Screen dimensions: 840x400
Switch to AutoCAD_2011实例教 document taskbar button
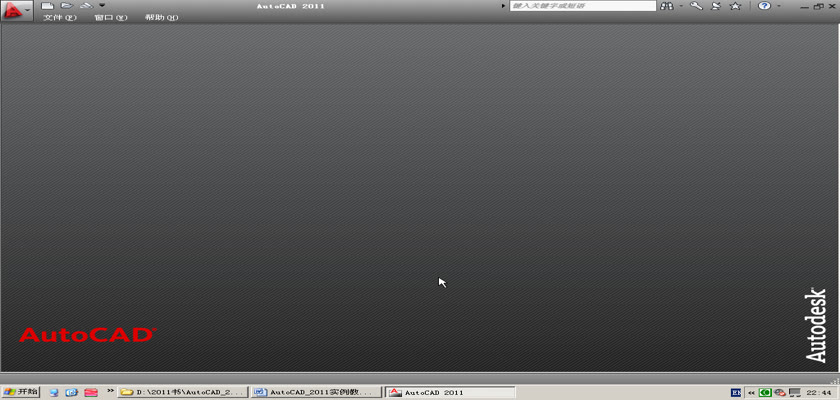[x=317, y=393]
